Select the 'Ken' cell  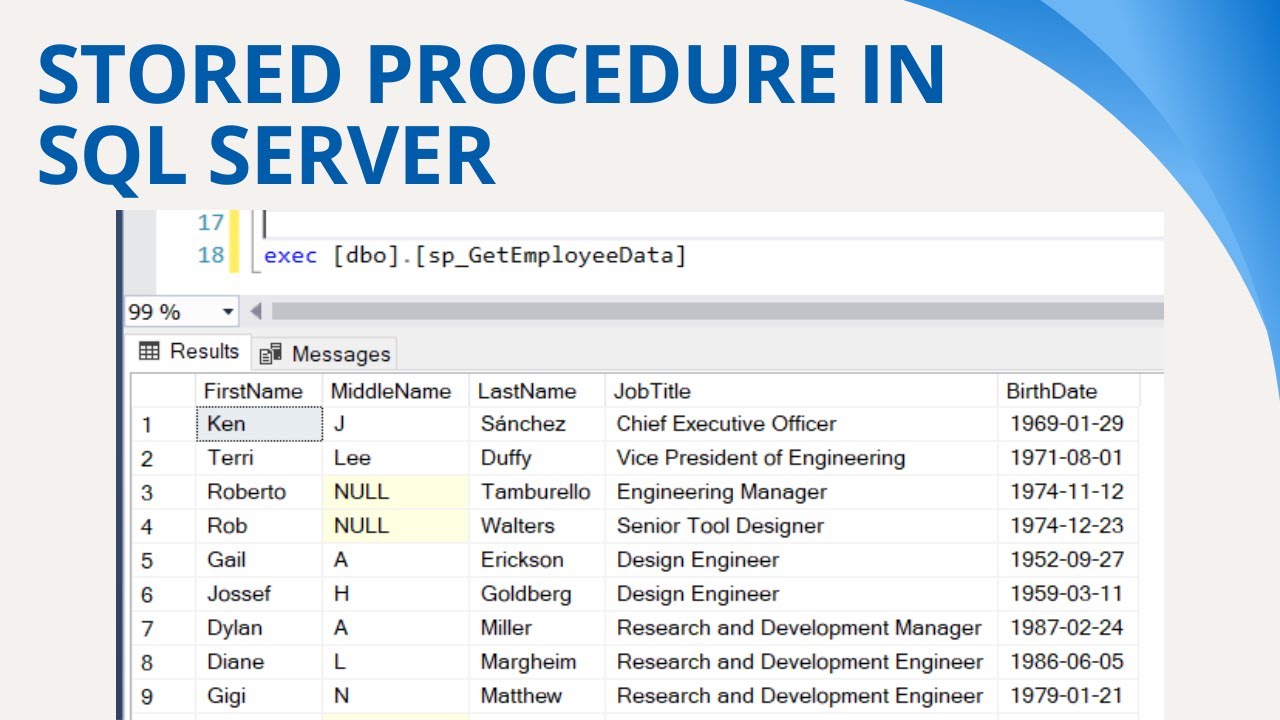(259, 424)
